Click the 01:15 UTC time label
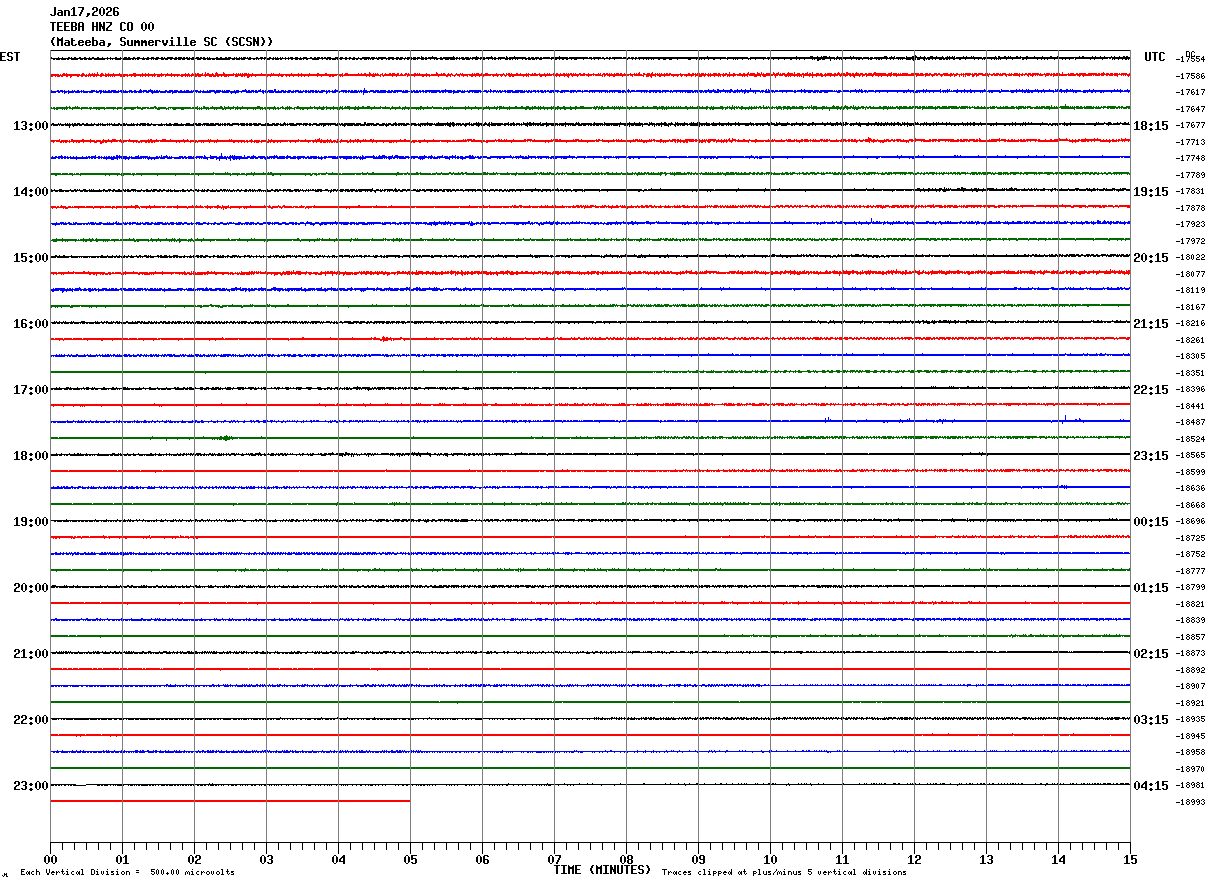 [1151, 588]
